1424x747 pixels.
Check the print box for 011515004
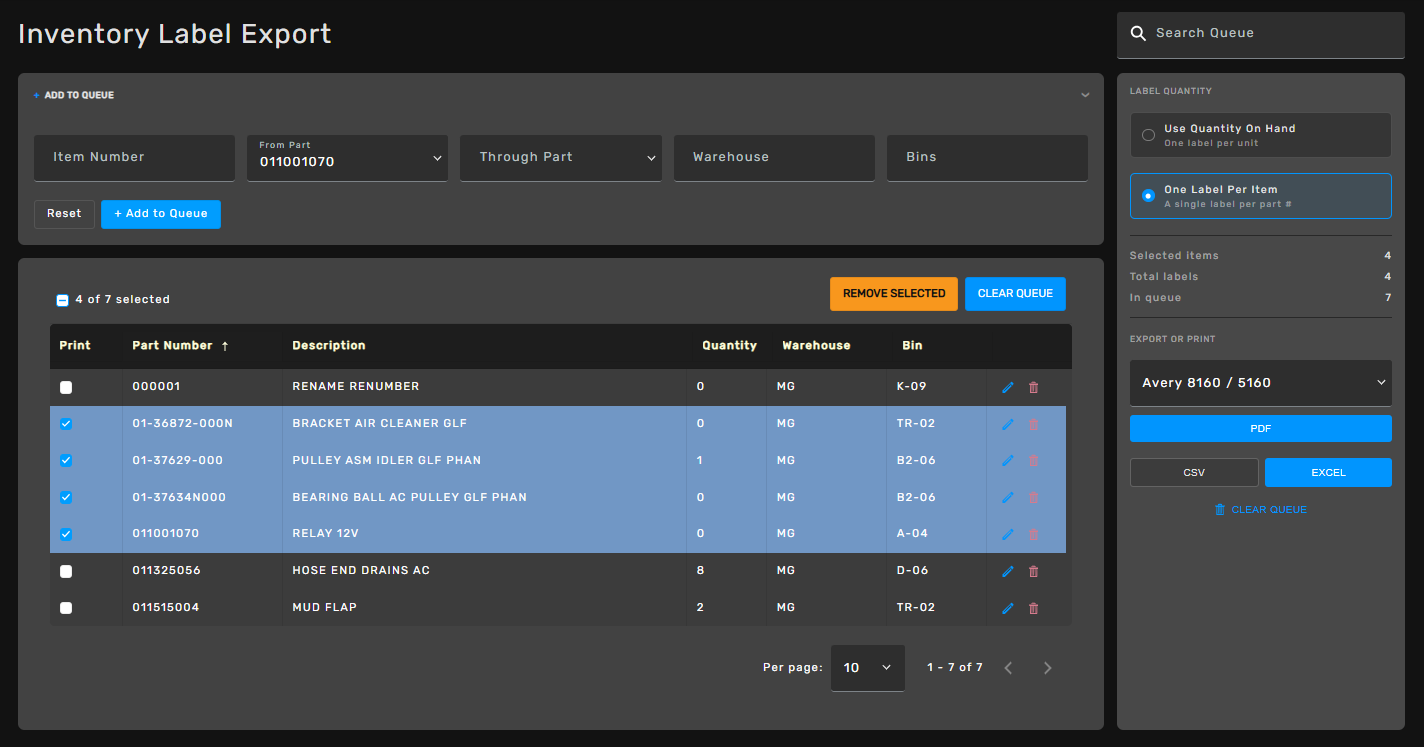66,608
